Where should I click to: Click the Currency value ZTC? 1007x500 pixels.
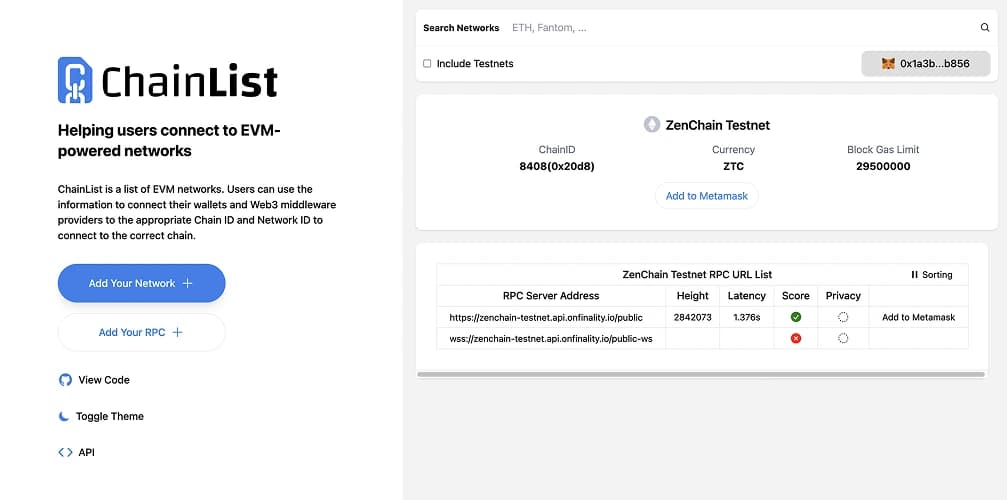733,166
